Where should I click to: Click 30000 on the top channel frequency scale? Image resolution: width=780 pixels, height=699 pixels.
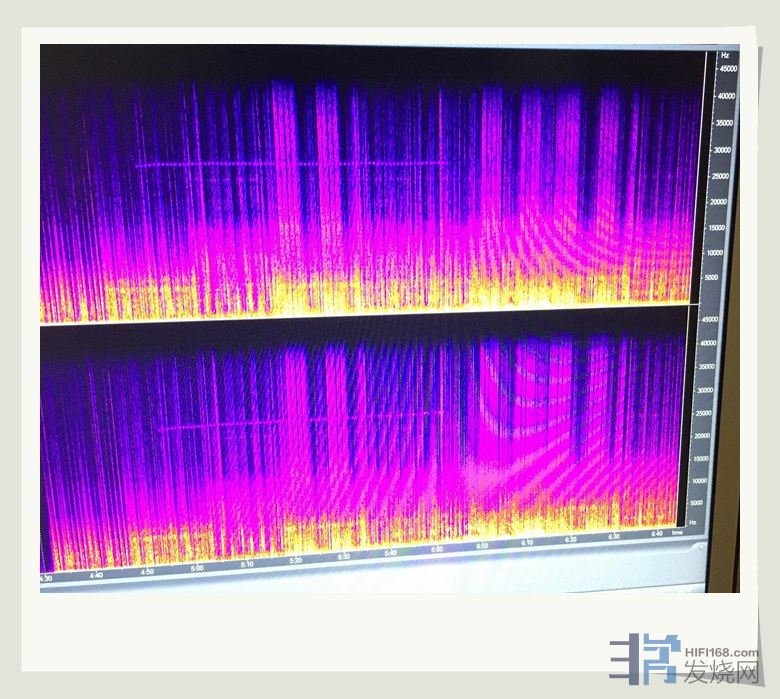pyautogui.click(x=723, y=150)
